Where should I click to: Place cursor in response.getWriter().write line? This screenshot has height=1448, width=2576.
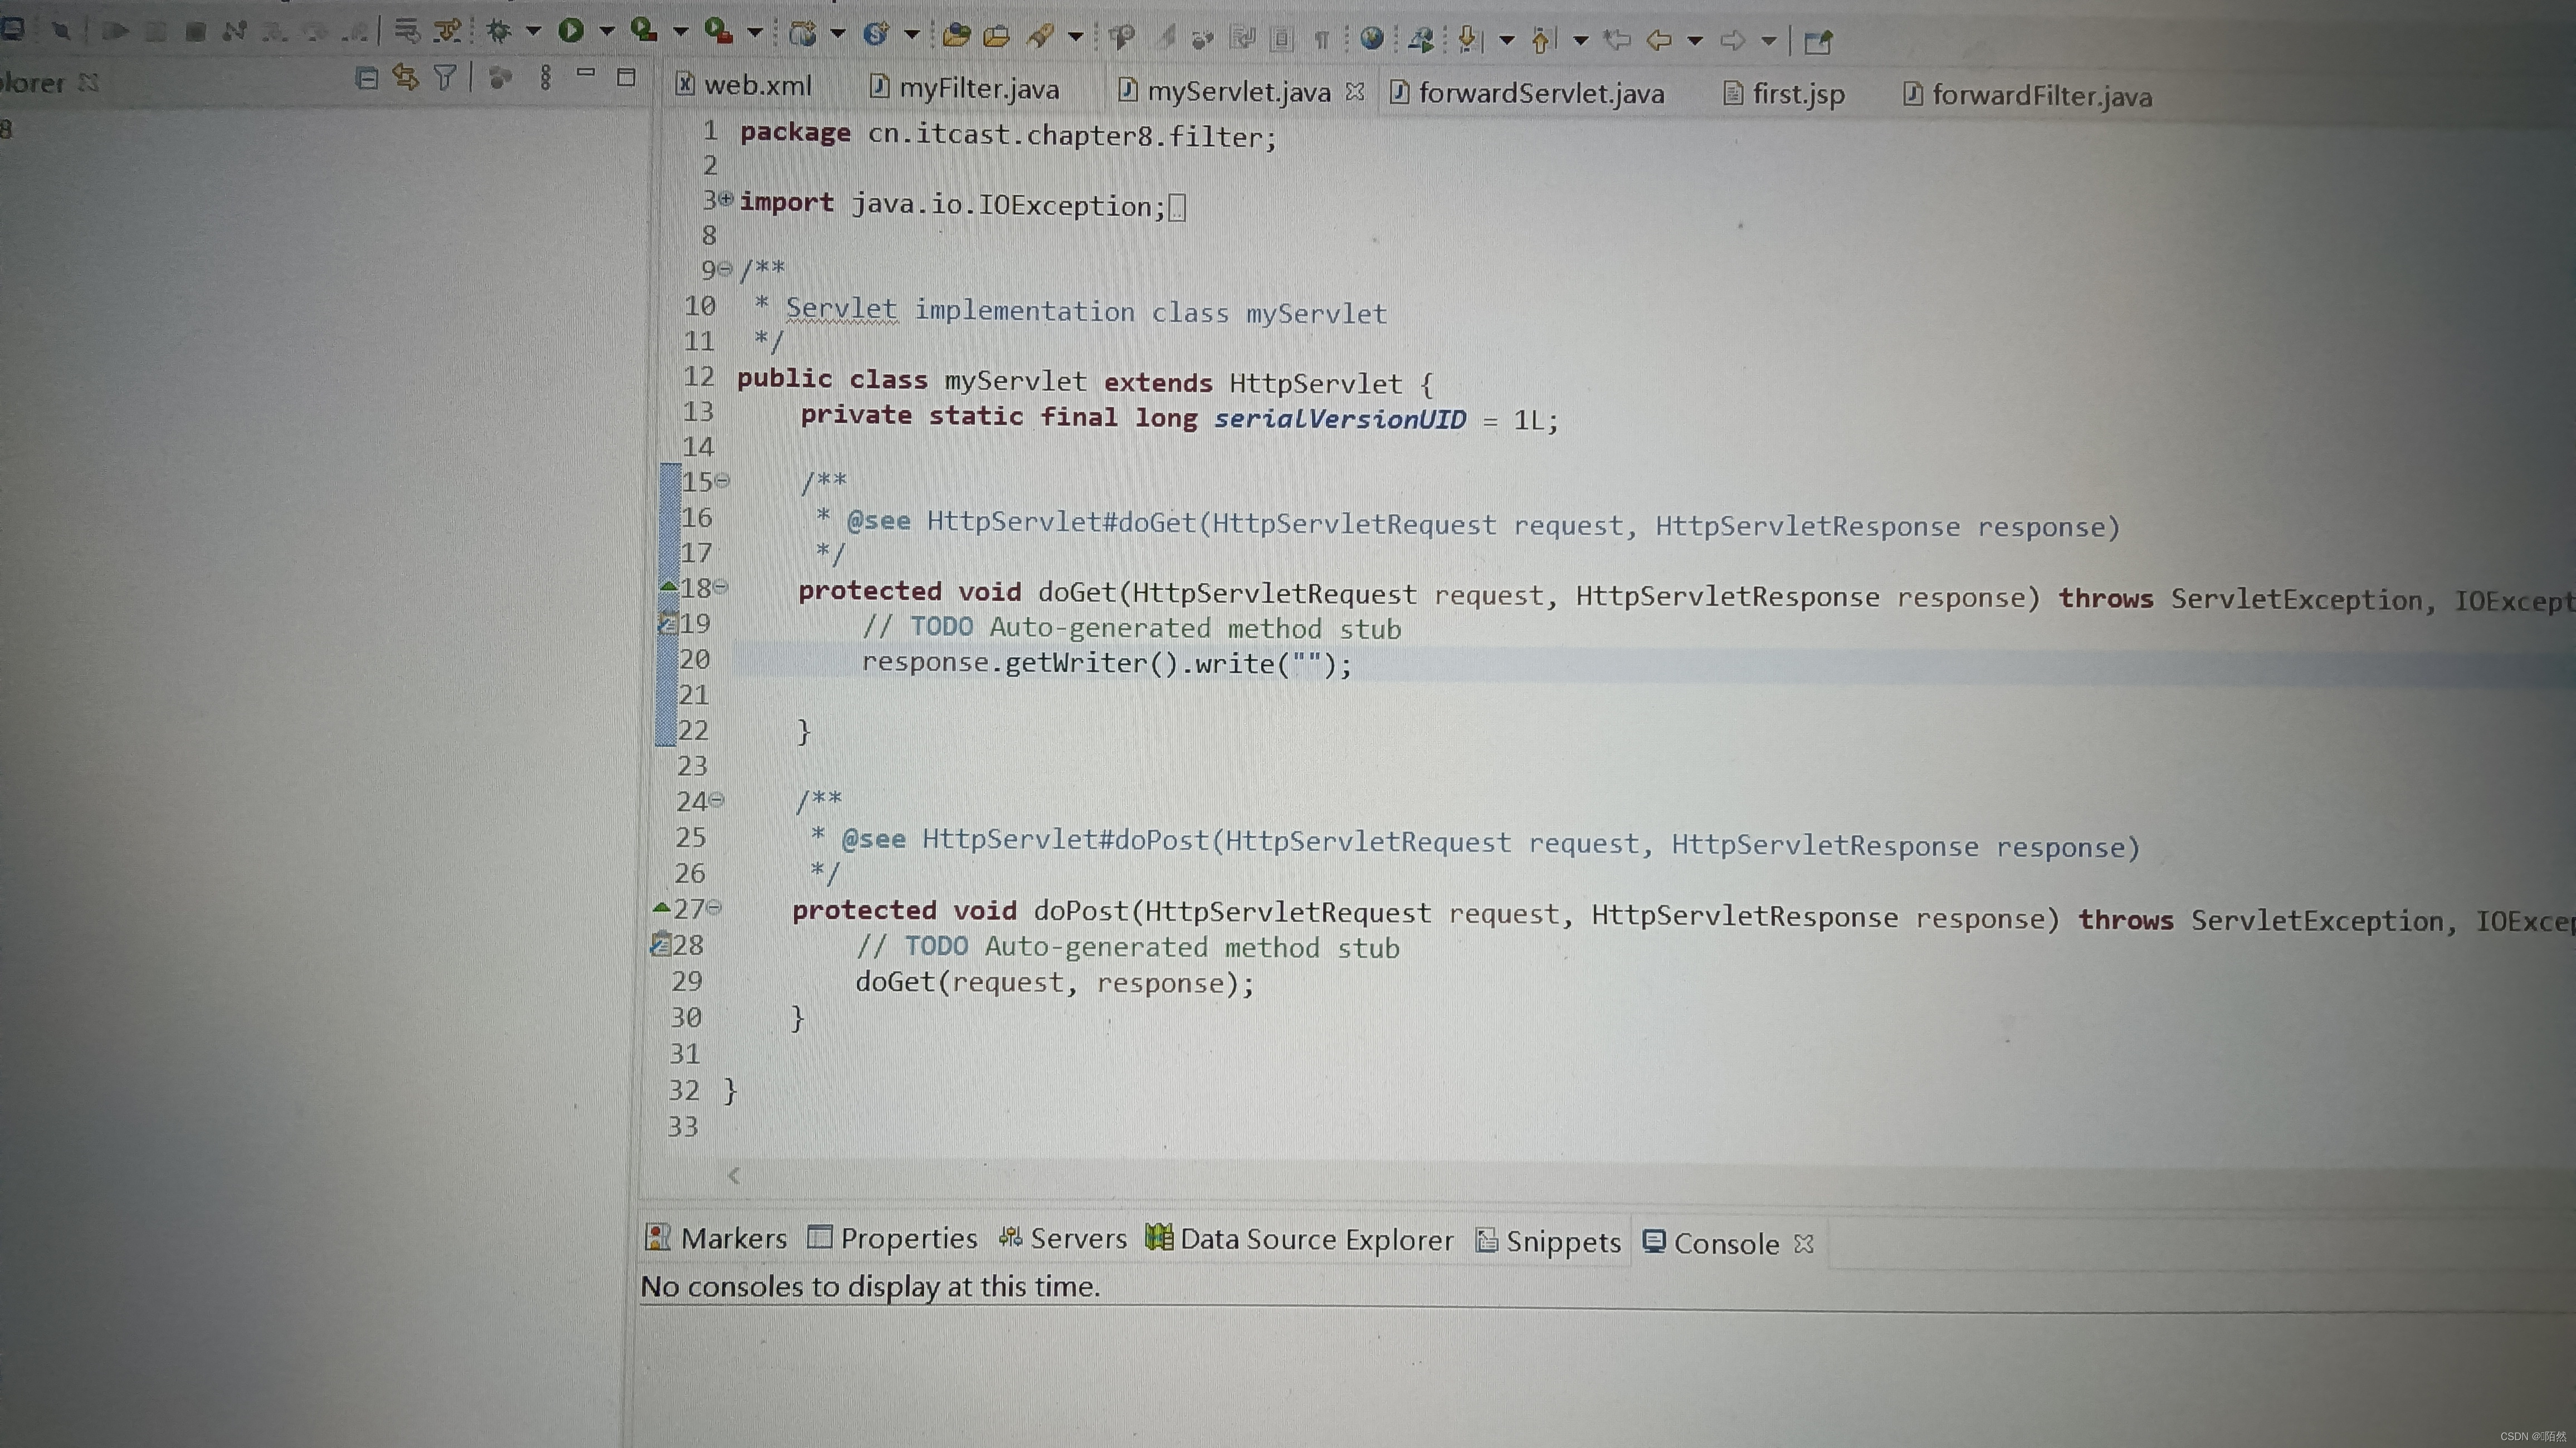coord(1107,663)
